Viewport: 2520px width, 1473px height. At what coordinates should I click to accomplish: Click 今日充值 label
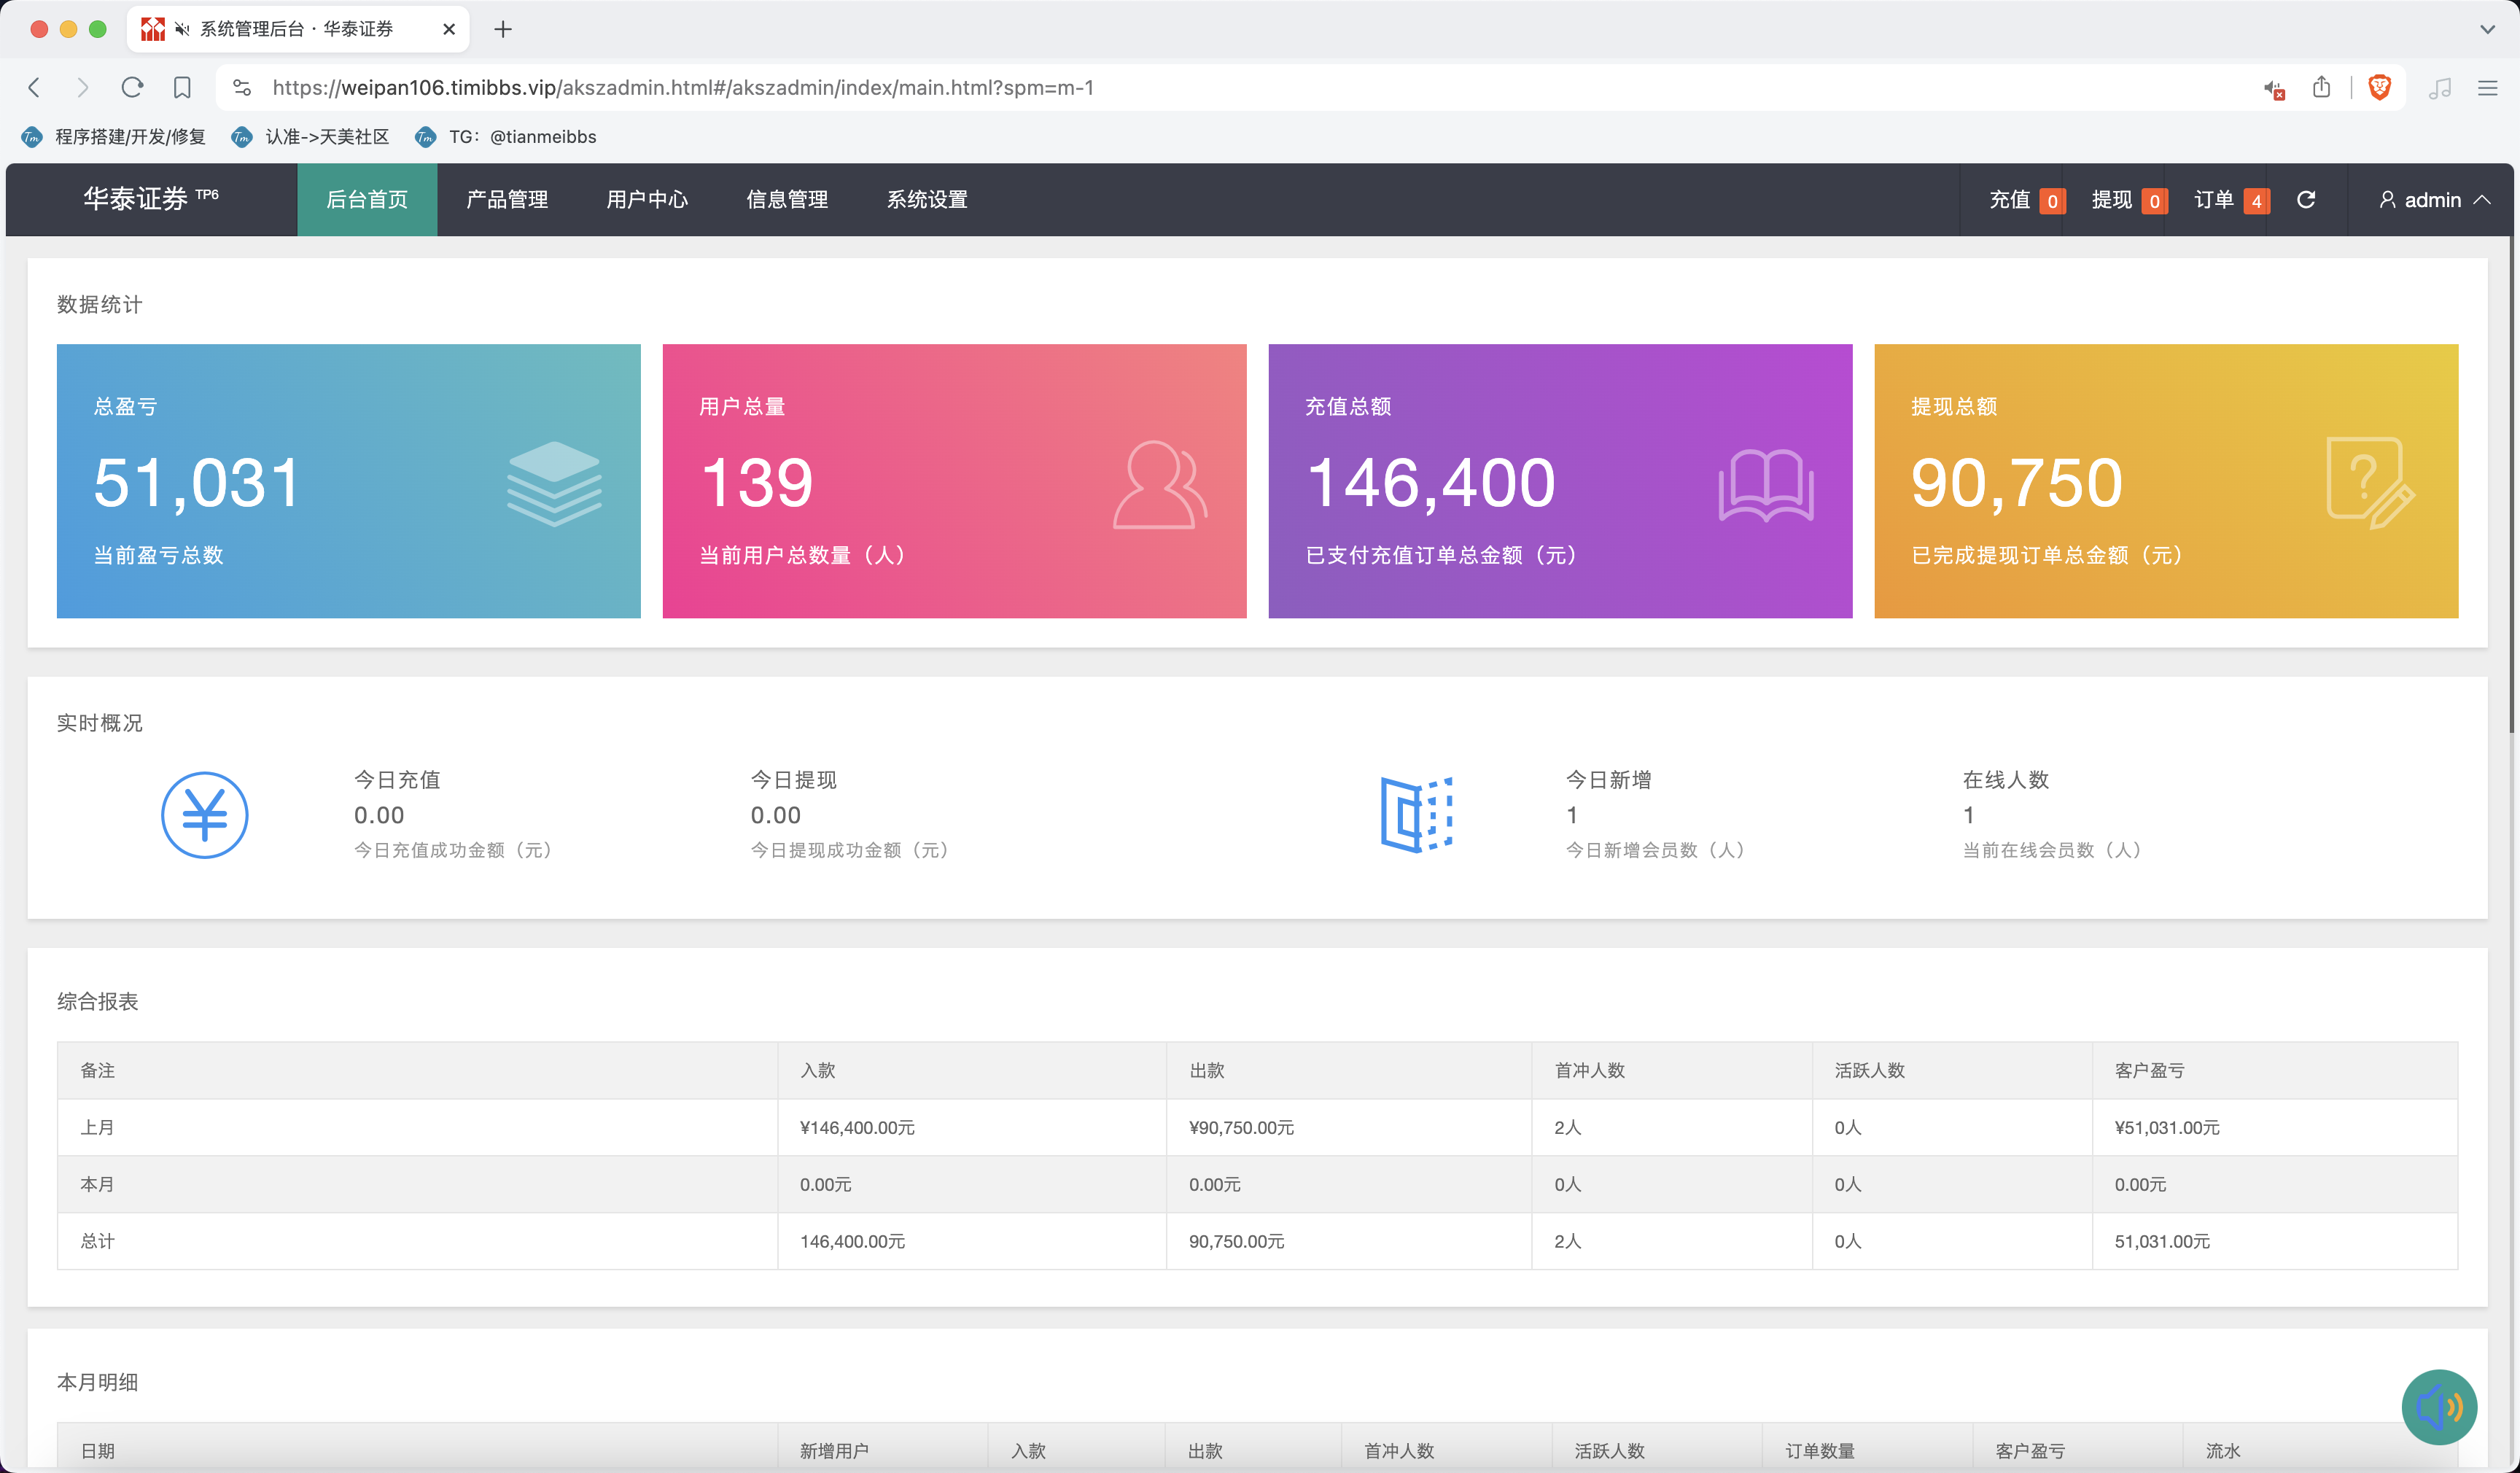397,780
